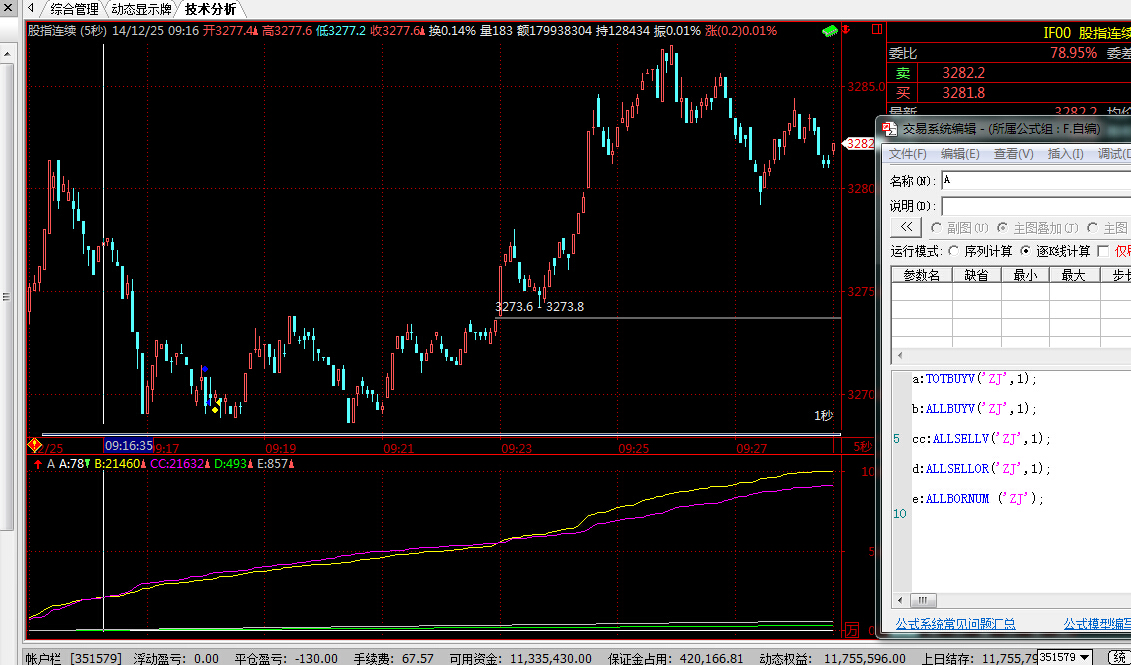Click the b:ALLBUYV code line
The height and width of the screenshot is (665, 1131).
(974, 409)
